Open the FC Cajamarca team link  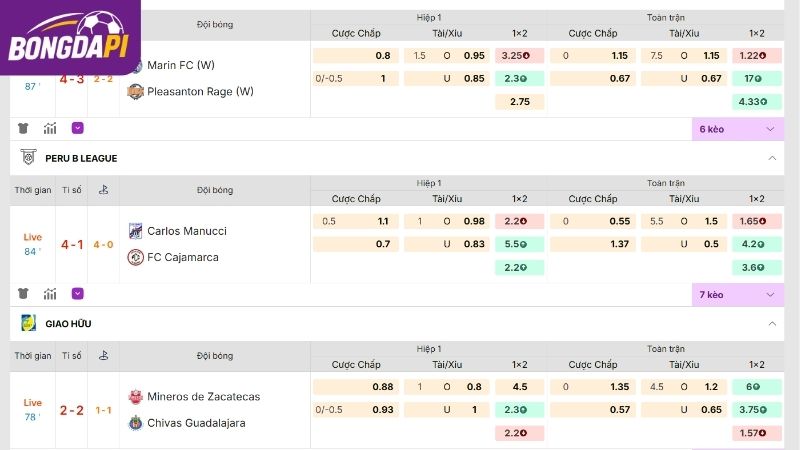(183, 257)
